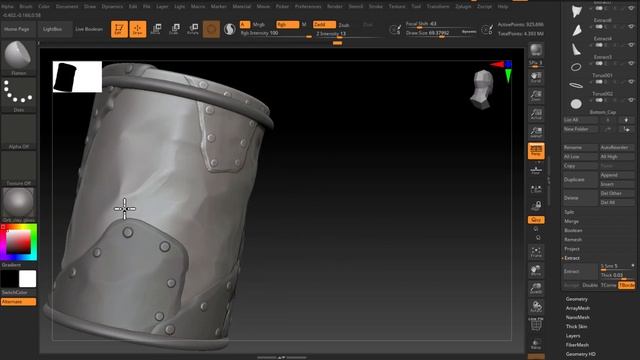Open the Help menu

coord(503,7)
